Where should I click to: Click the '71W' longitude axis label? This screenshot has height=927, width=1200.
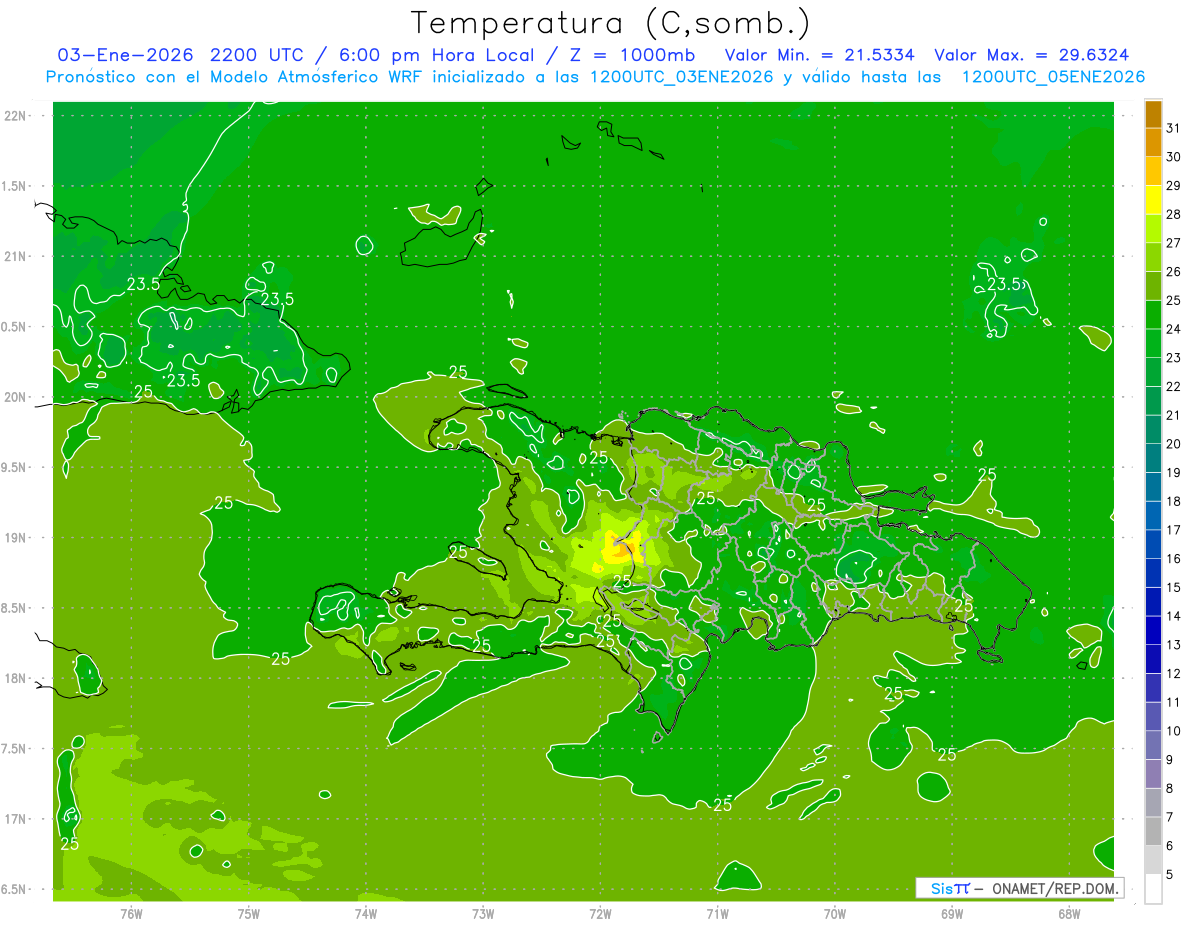coord(717,913)
